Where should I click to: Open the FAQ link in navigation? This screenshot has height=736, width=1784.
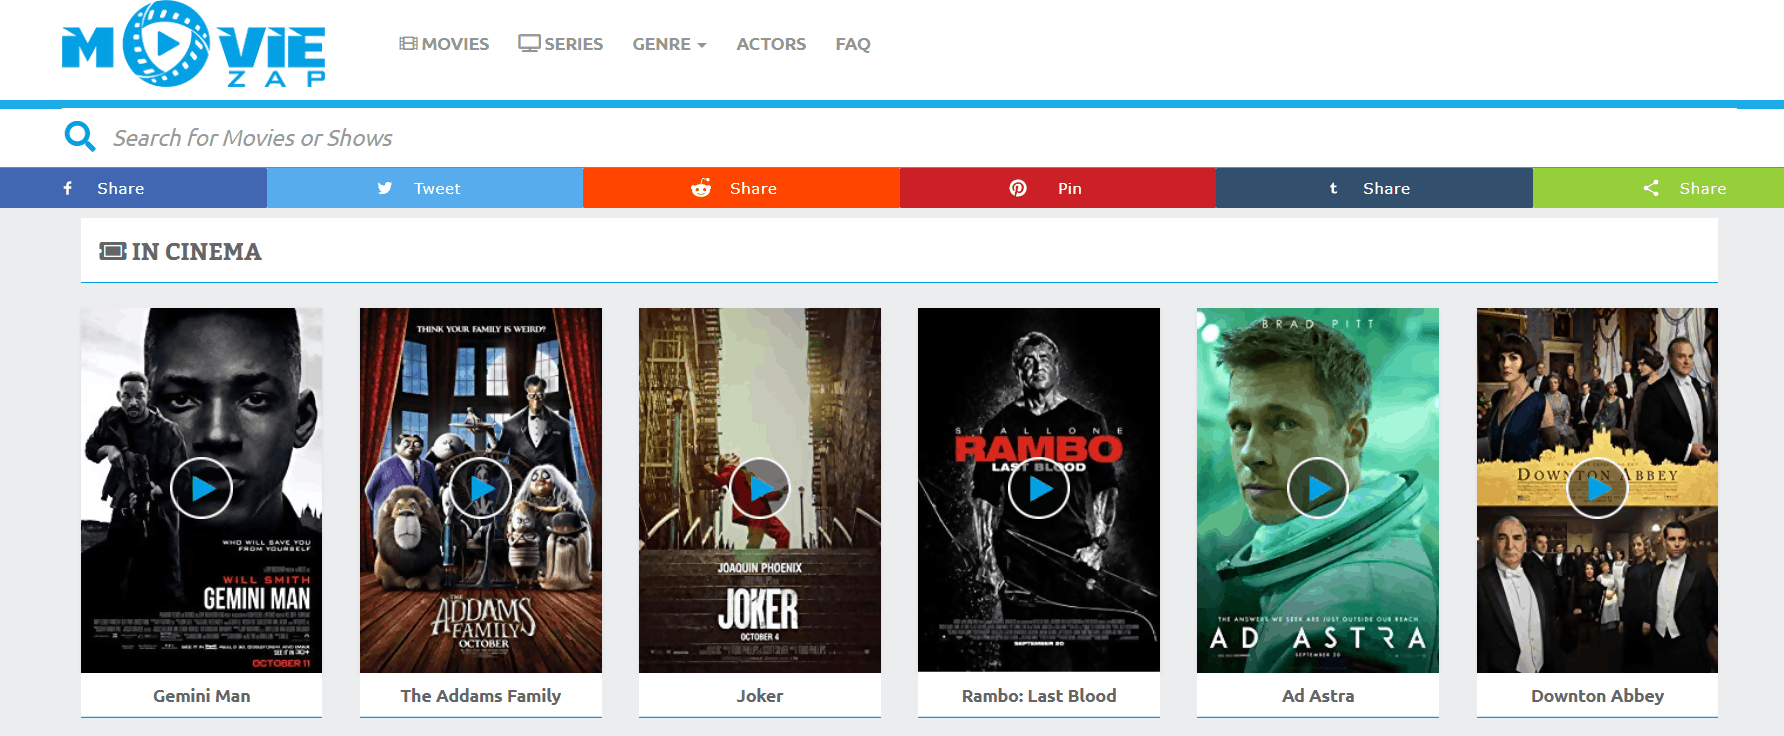[853, 44]
